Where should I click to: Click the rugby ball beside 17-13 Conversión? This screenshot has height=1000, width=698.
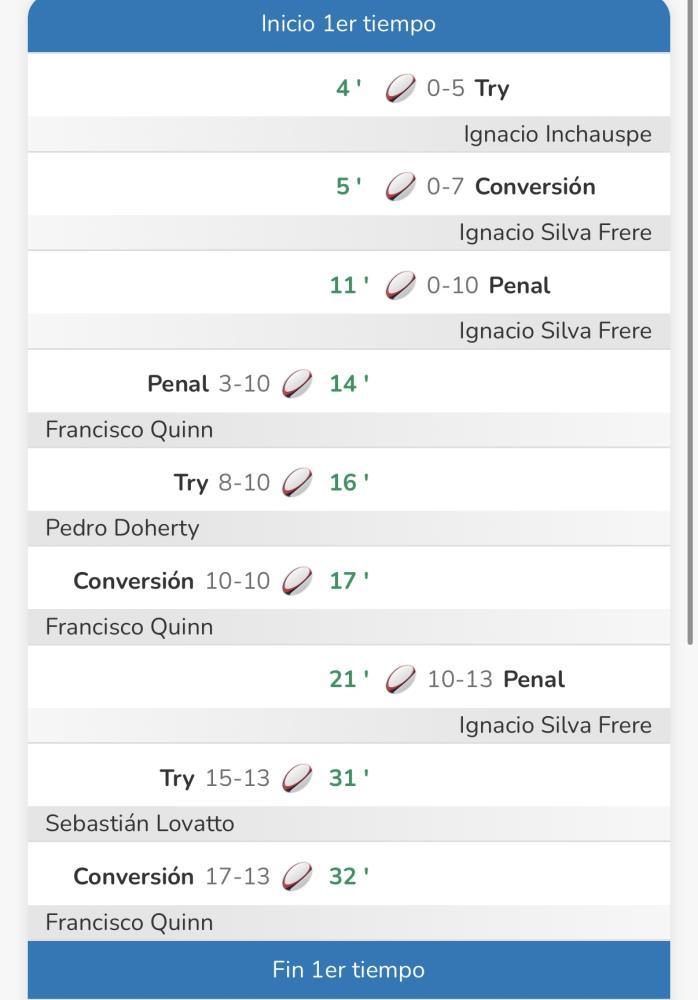(x=297, y=877)
